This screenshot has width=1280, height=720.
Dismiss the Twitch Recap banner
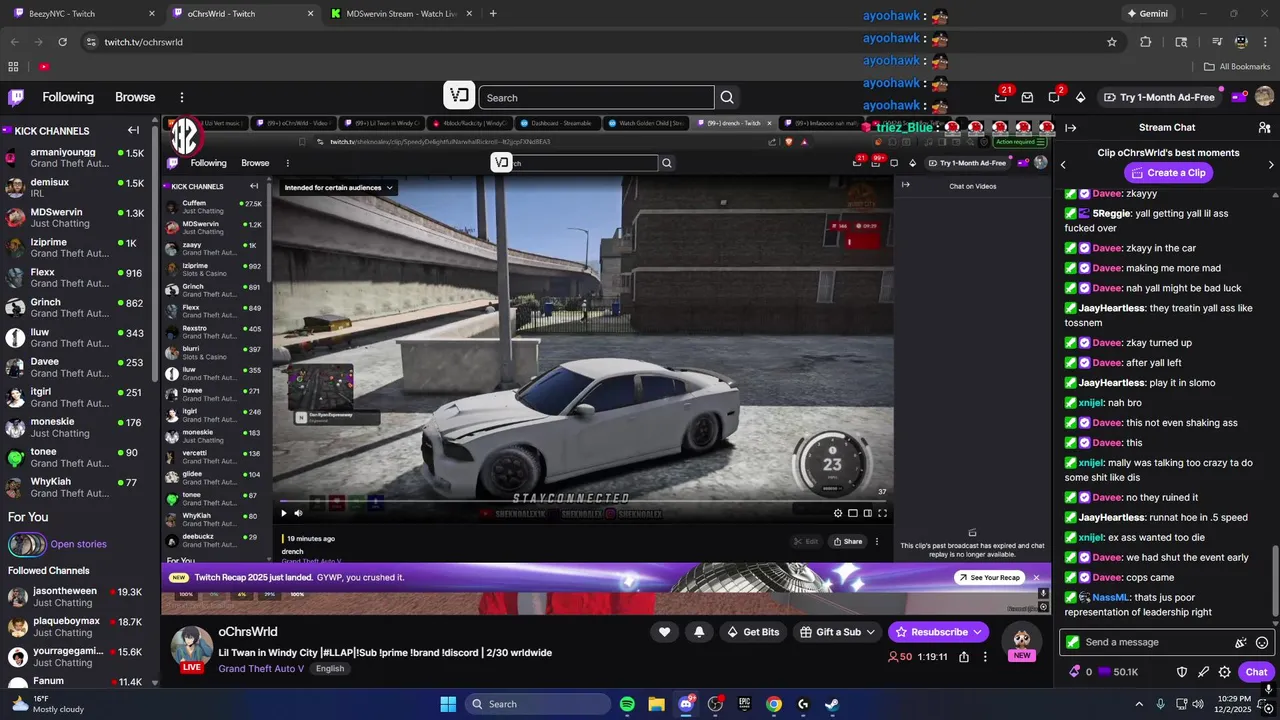[x=1036, y=577]
